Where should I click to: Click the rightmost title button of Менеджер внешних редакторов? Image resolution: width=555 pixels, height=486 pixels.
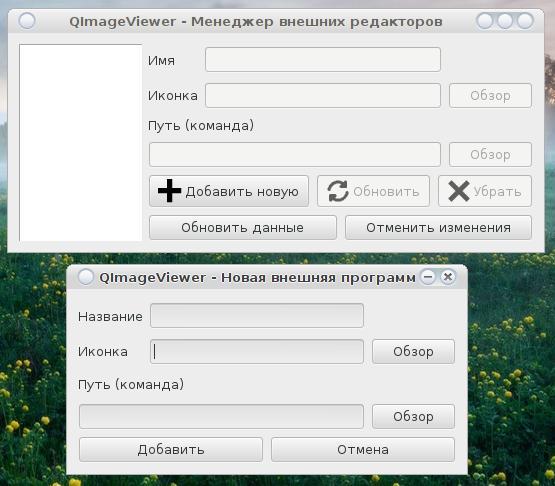click(525, 21)
